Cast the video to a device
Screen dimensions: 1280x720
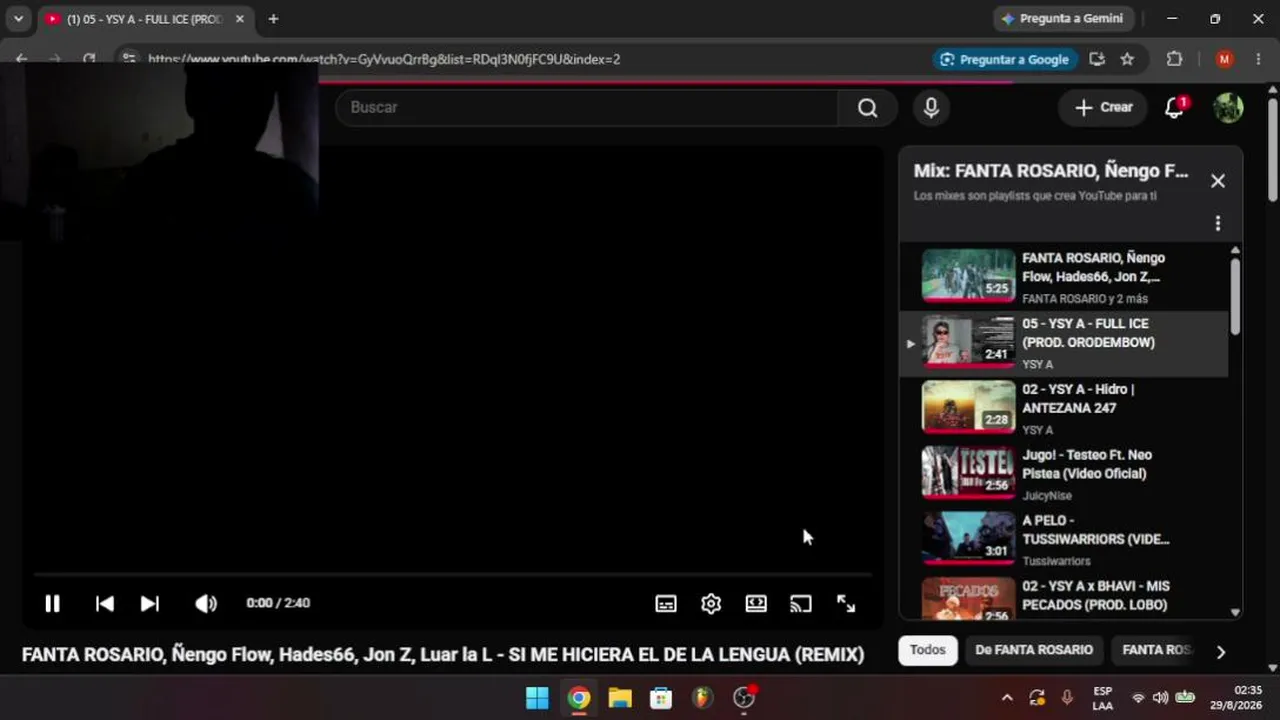click(801, 603)
